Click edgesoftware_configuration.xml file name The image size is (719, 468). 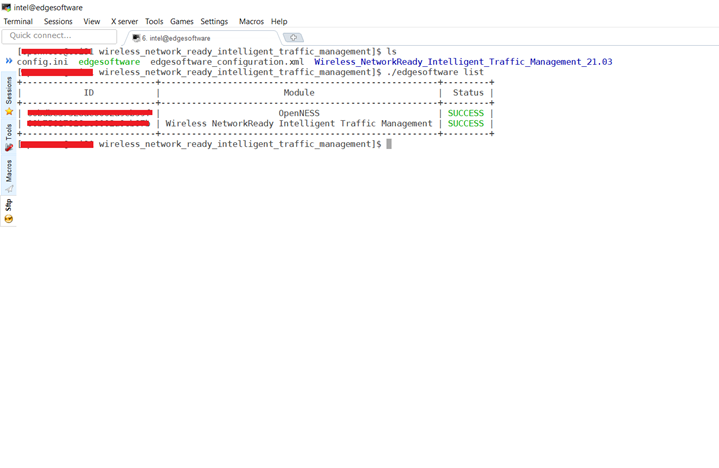pos(227,62)
